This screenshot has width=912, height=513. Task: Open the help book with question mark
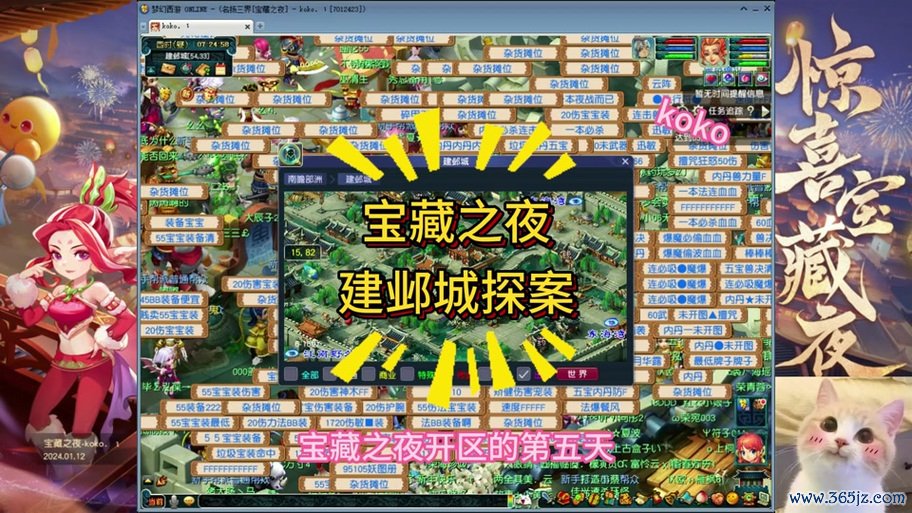[203, 70]
